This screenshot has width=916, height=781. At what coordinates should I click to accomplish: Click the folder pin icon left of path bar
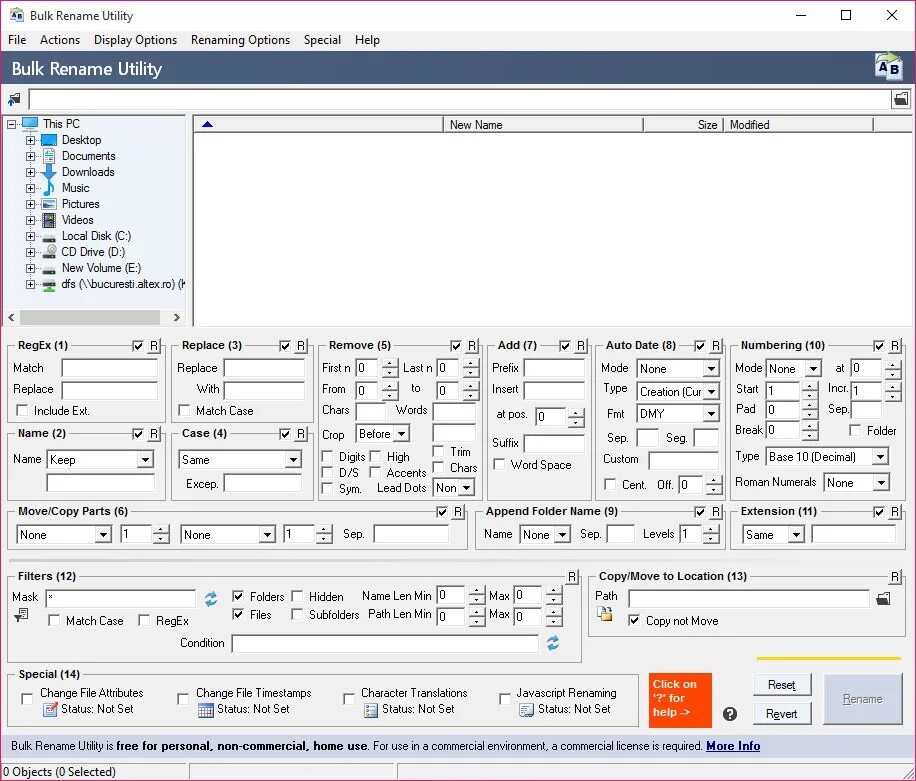tap(14, 99)
